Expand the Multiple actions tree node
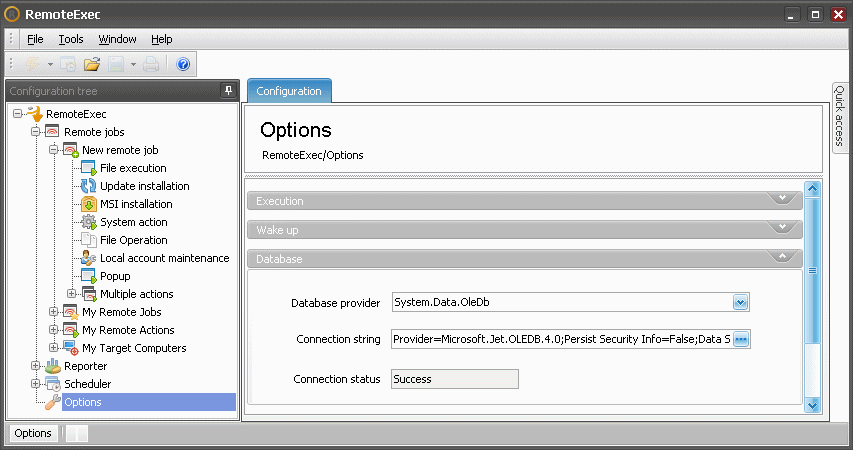The height and width of the screenshot is (450, 853). [71, 294]
